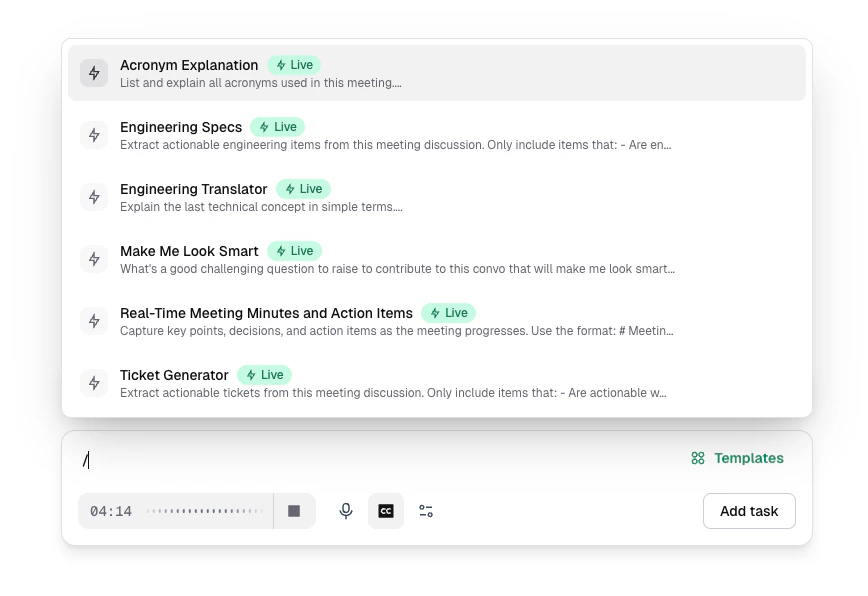Click the Ticket Generator lightning bolt icon
This screenshot has height=596, width=868.
(94, 383)
